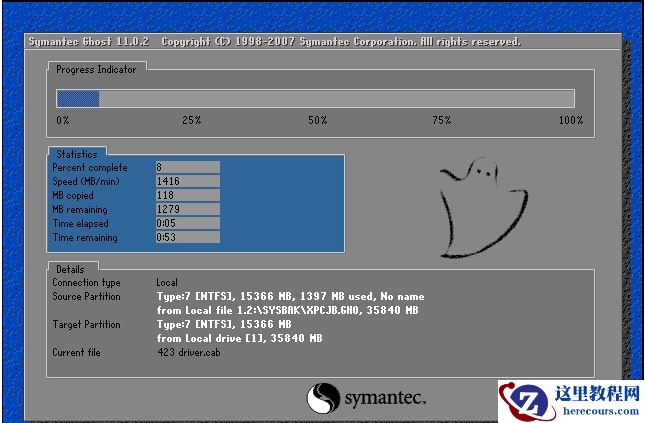Click the 75% scale label
This screenshot has height=423, width=645.
click(442, 120)
